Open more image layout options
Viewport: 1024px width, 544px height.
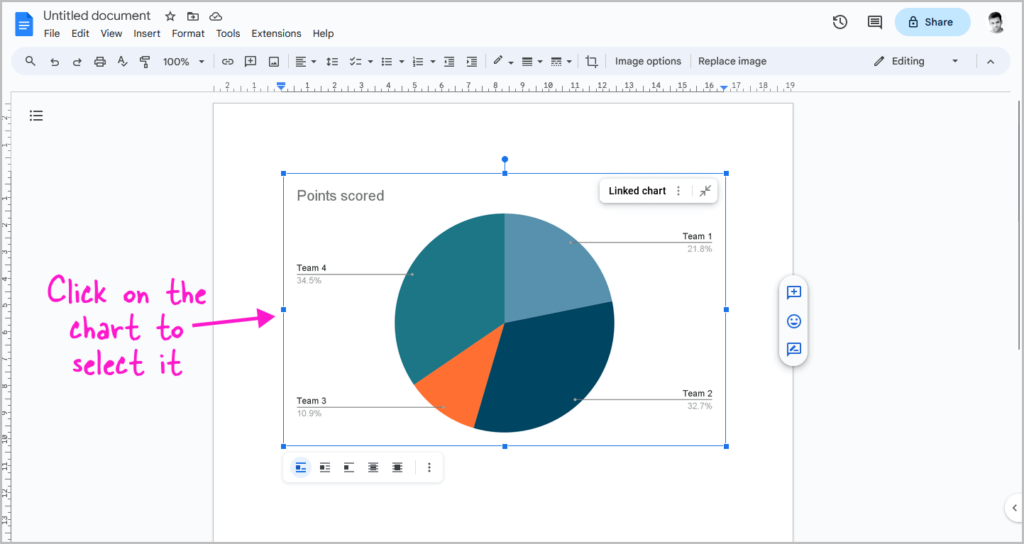(429, 468)
